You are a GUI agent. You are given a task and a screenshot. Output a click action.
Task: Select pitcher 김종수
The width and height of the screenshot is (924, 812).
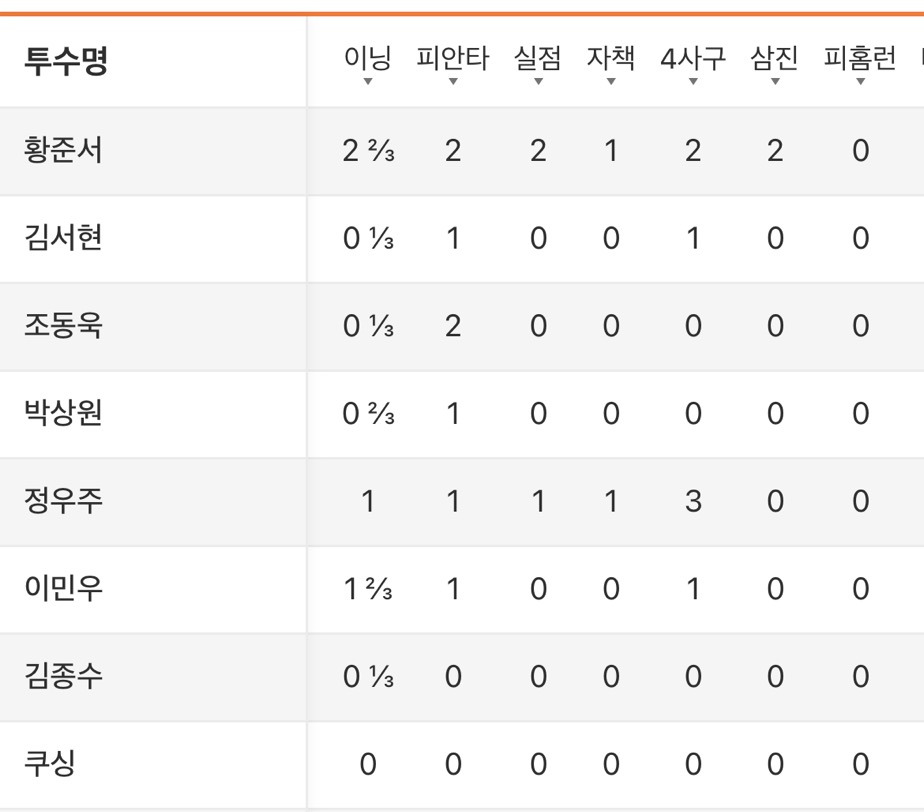pyautogui.click(x=63, y=675)
